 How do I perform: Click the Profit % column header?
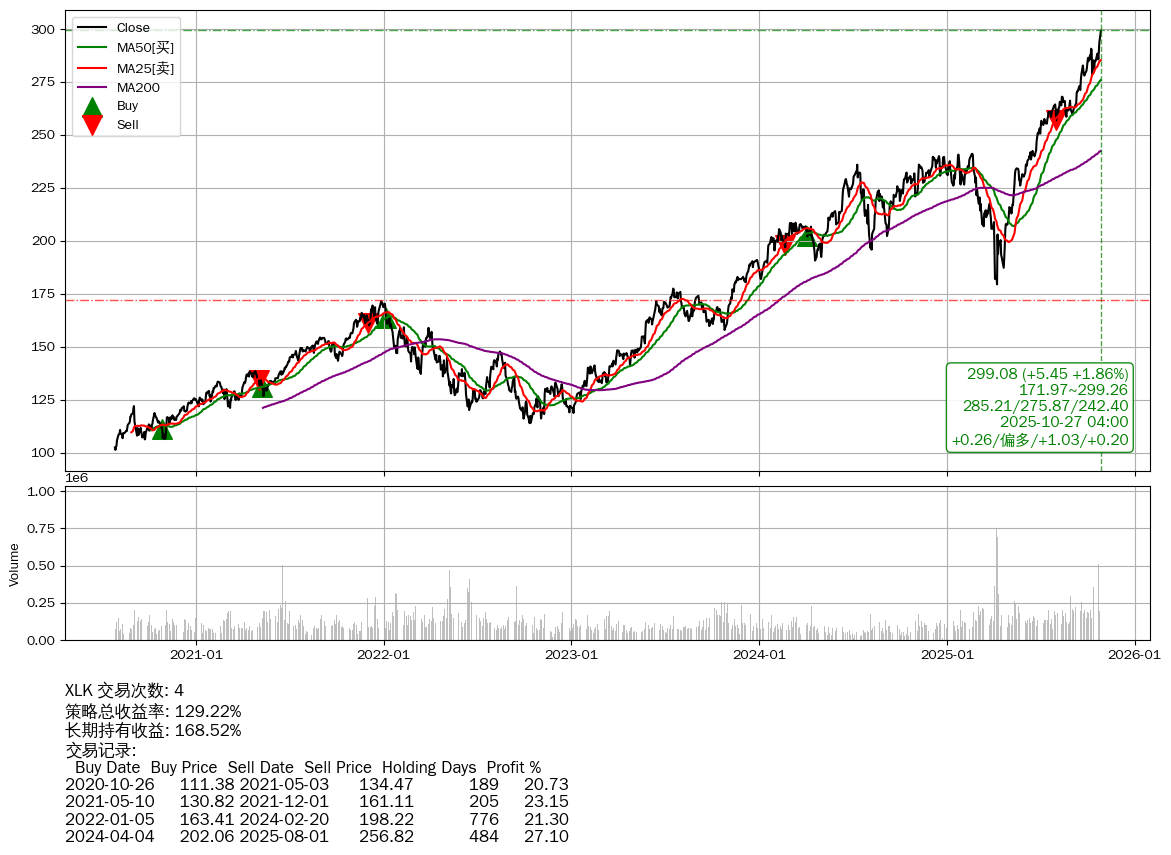[513, 768]
